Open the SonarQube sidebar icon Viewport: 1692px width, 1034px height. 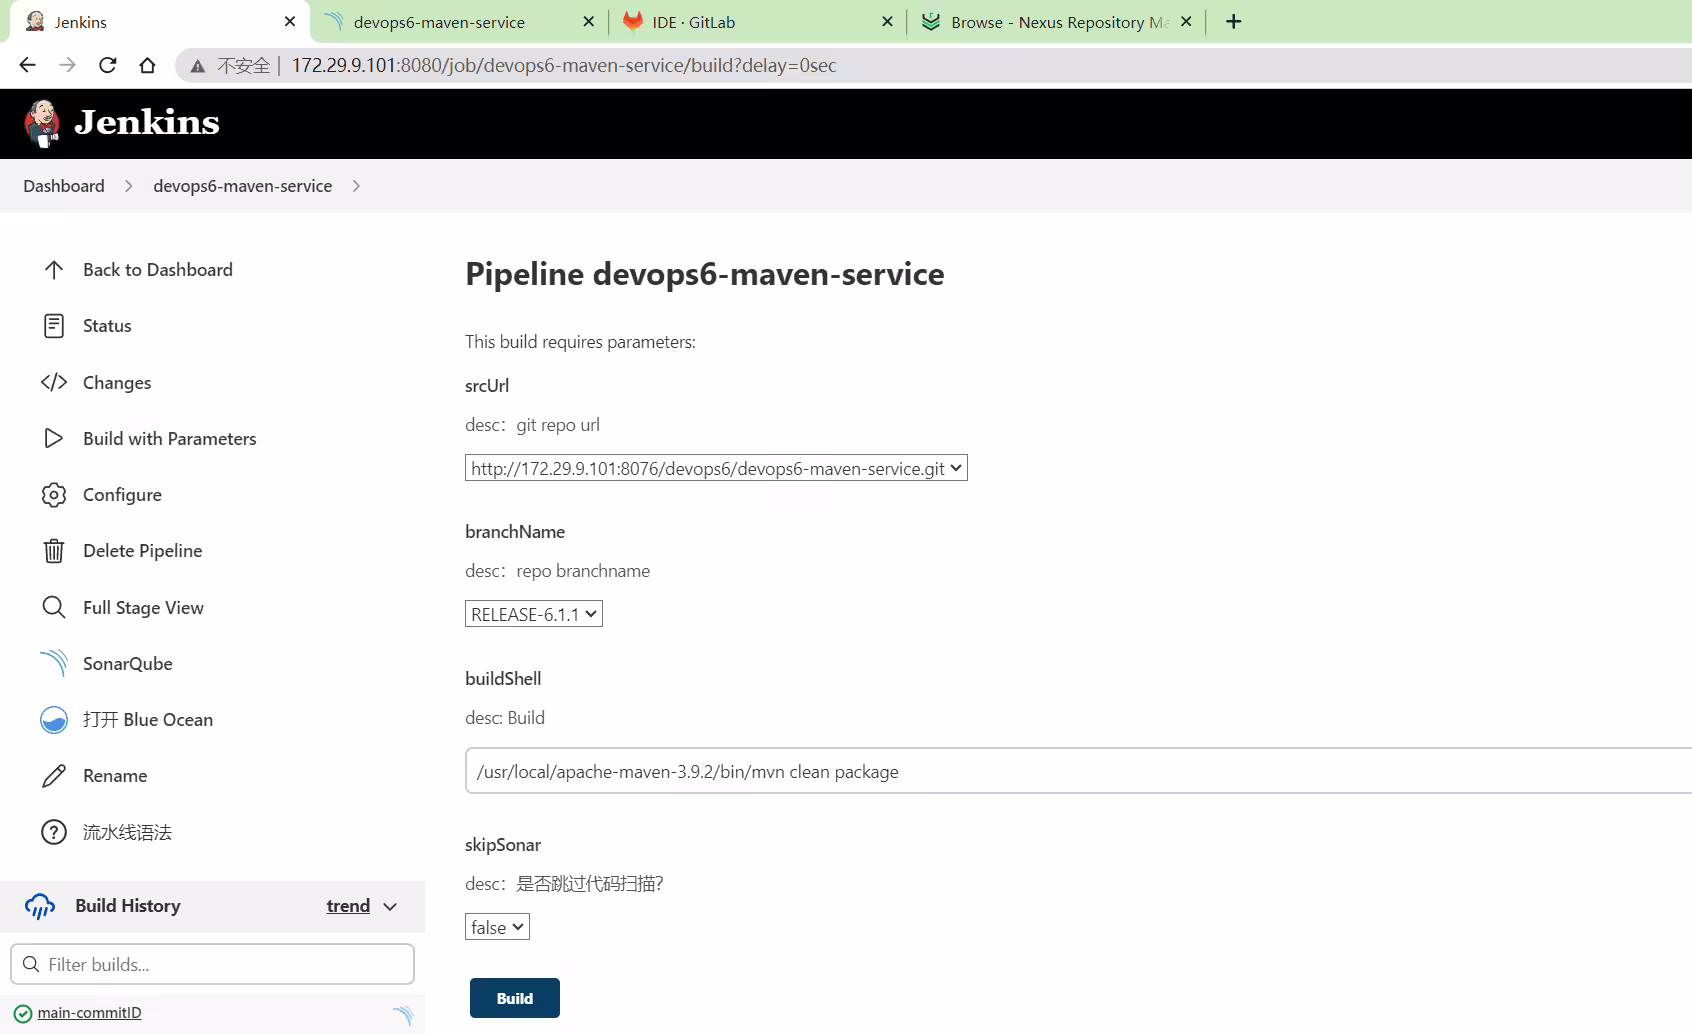54,663
